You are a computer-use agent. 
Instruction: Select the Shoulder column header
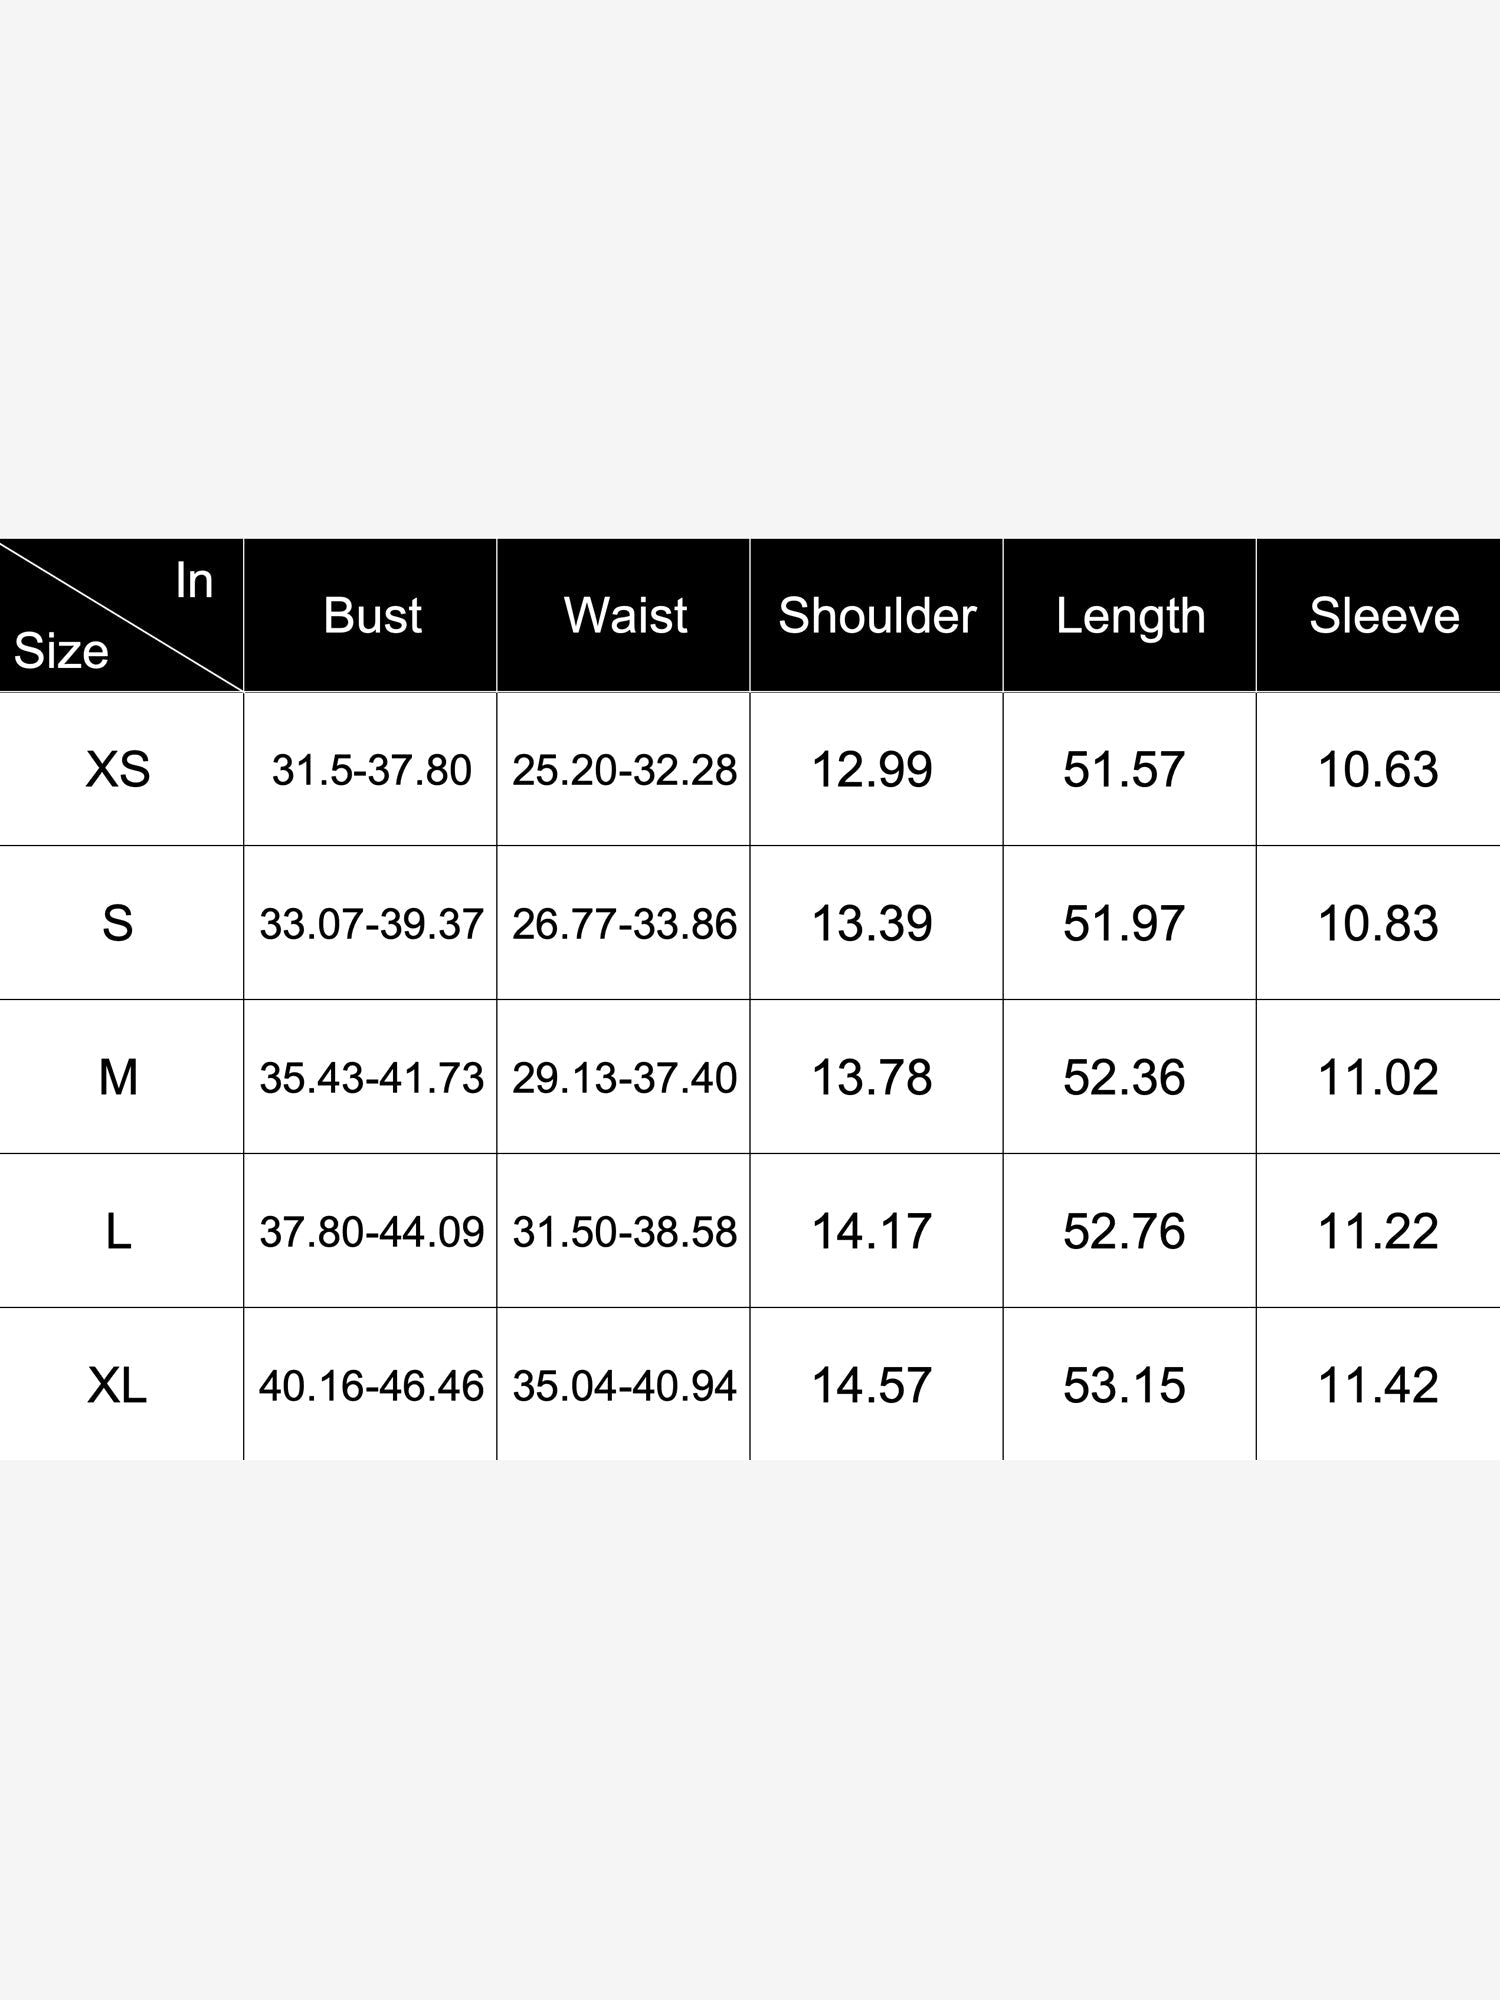pos(877,615)
